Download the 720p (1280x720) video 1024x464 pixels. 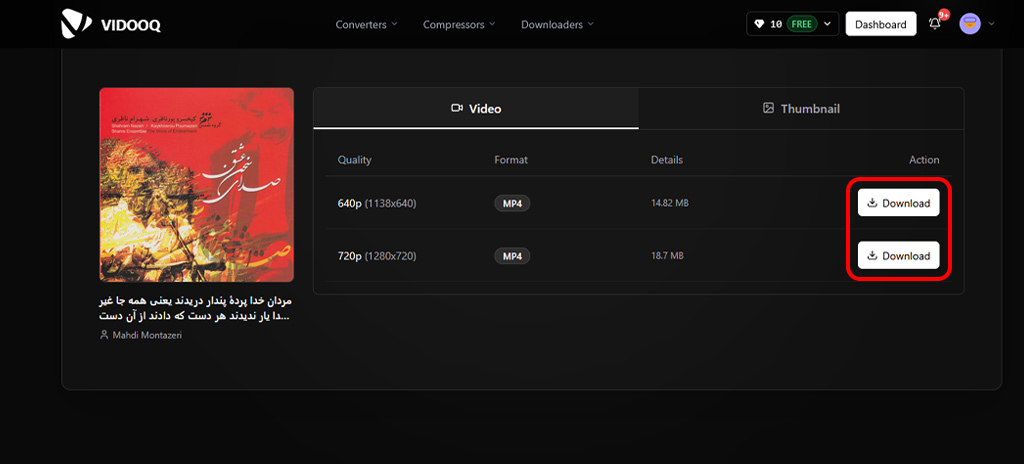tap(898, 256)
